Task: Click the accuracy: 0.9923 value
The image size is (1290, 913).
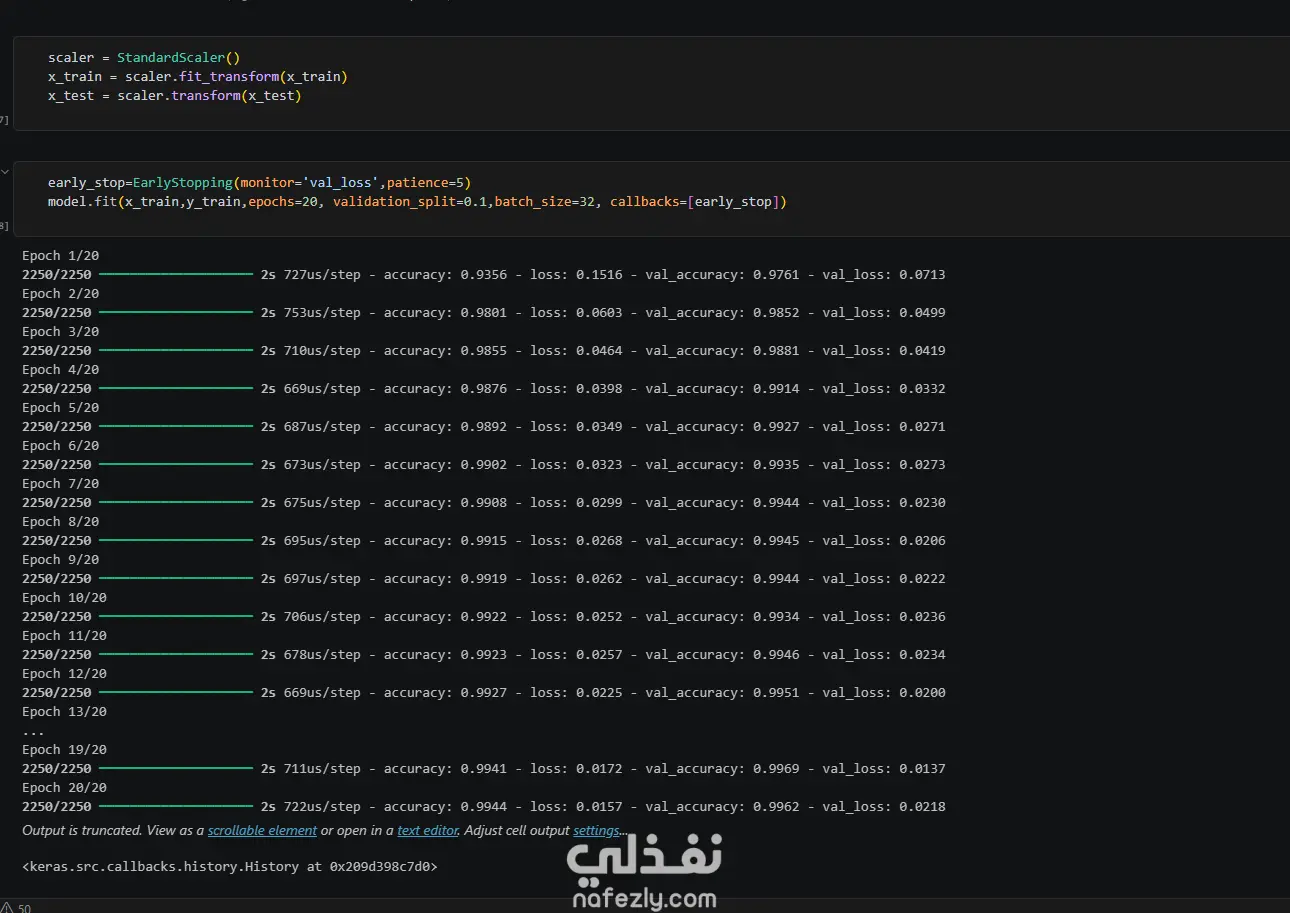Action: (445, 655)
